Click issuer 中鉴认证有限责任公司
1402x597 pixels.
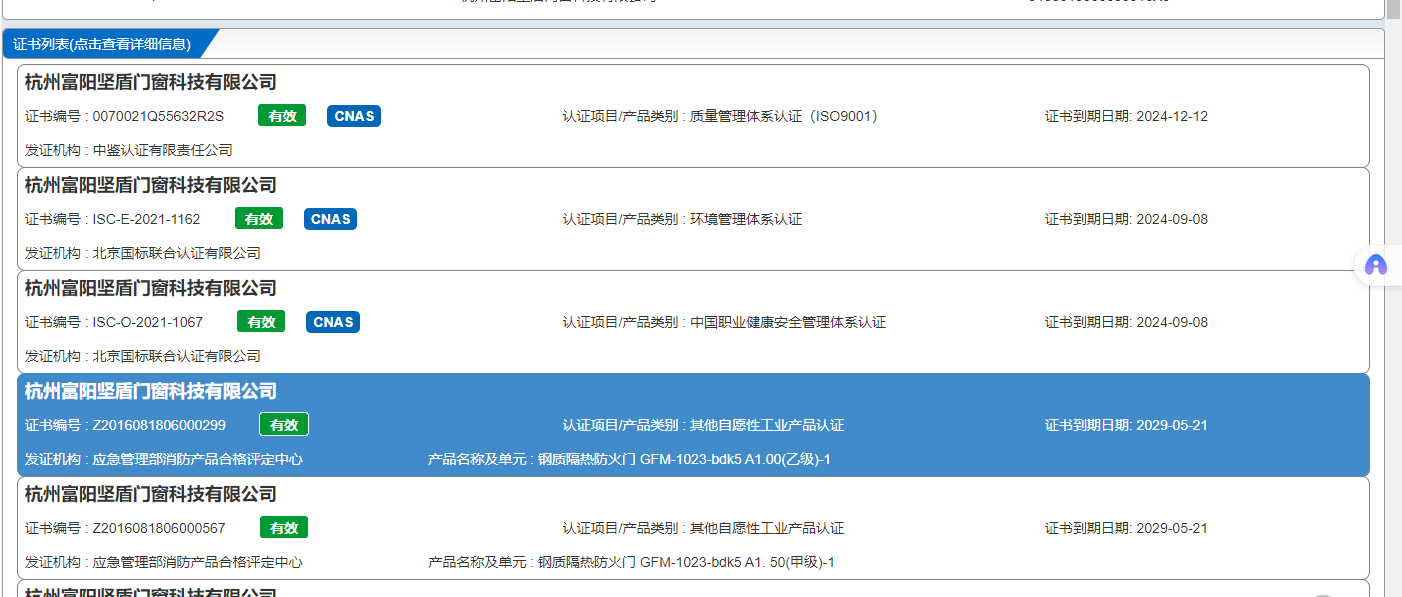163,150
